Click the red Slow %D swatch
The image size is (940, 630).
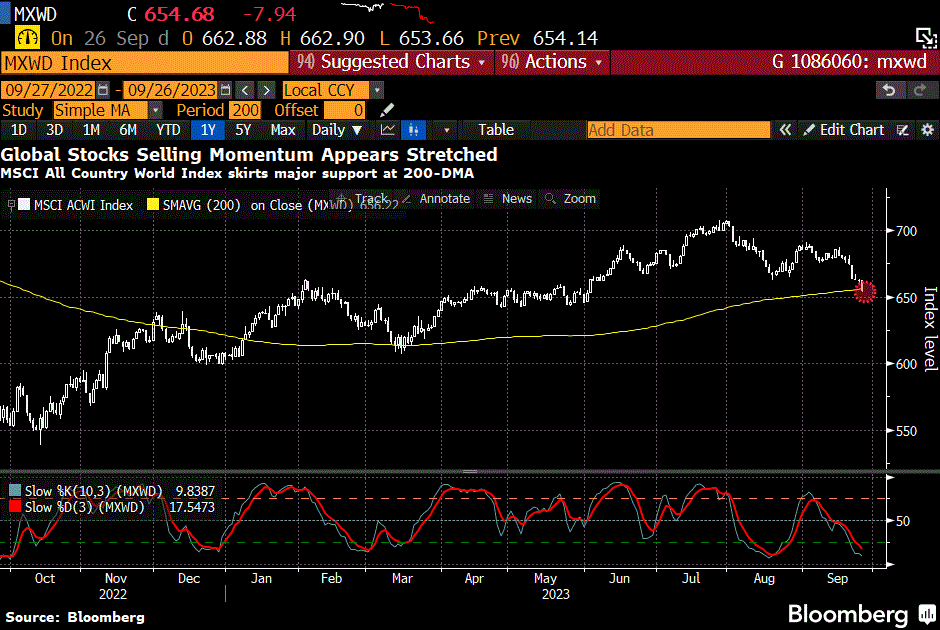click(15, 507)
